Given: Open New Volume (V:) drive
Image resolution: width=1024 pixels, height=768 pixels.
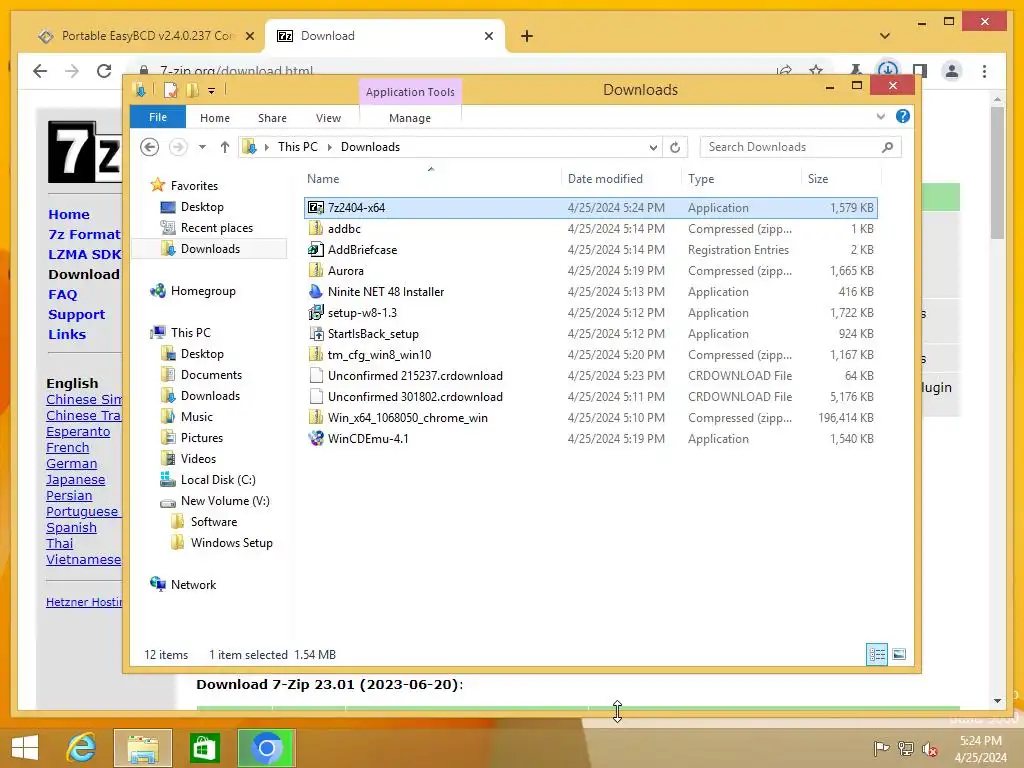Looking at the screenshot, I should (x=225, y=501).
